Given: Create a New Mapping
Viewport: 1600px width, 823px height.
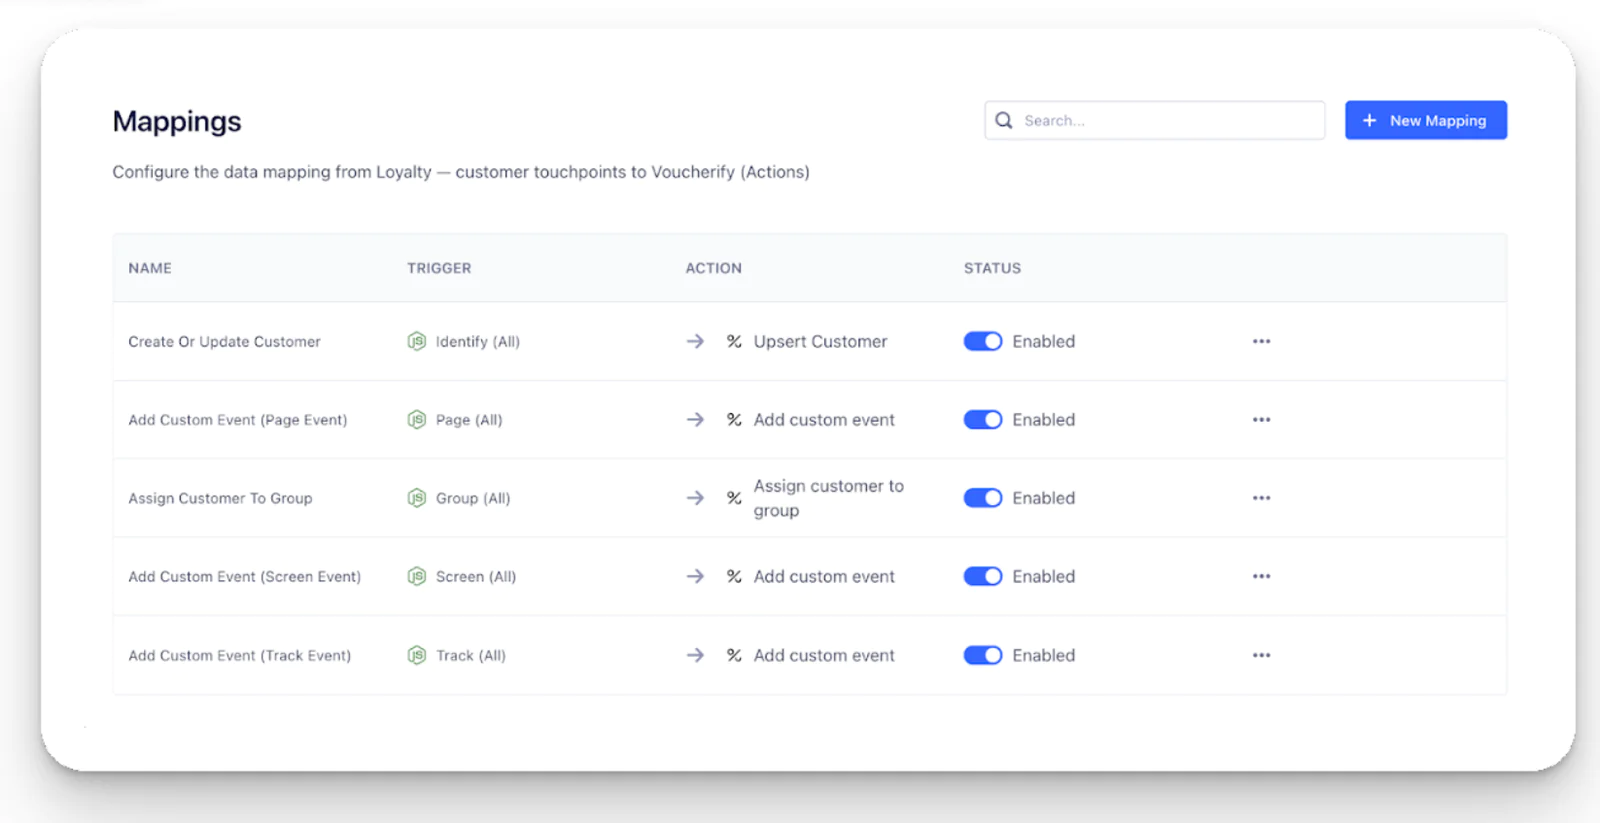Looking at the screenshot, I should (x=1425, y=120).
